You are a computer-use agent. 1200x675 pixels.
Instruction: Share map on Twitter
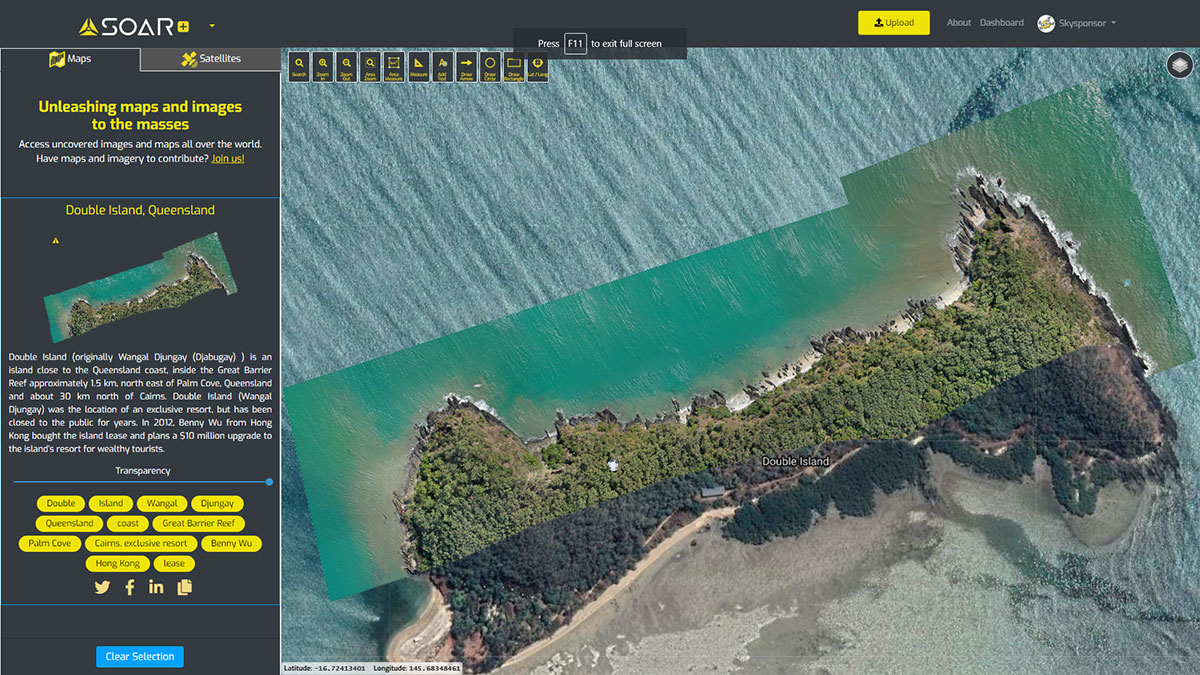click(102, 588)
